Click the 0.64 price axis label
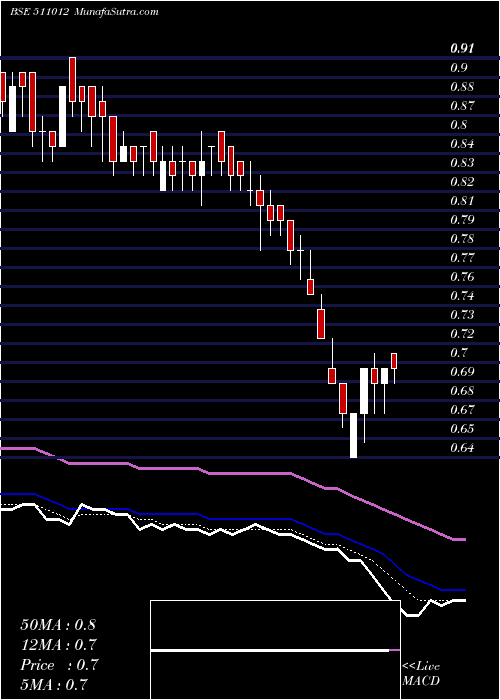The image size is (500, 700). [462, 447]
